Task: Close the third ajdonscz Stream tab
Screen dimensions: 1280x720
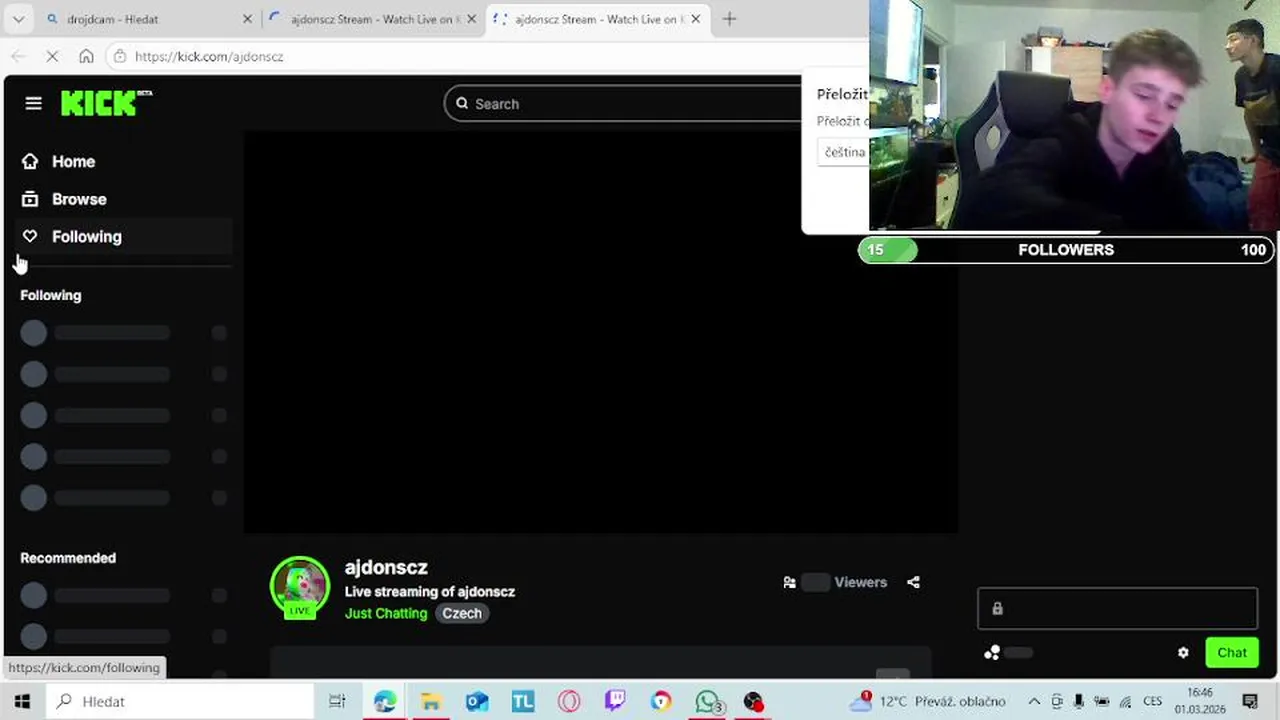Action: click(696, 19)
